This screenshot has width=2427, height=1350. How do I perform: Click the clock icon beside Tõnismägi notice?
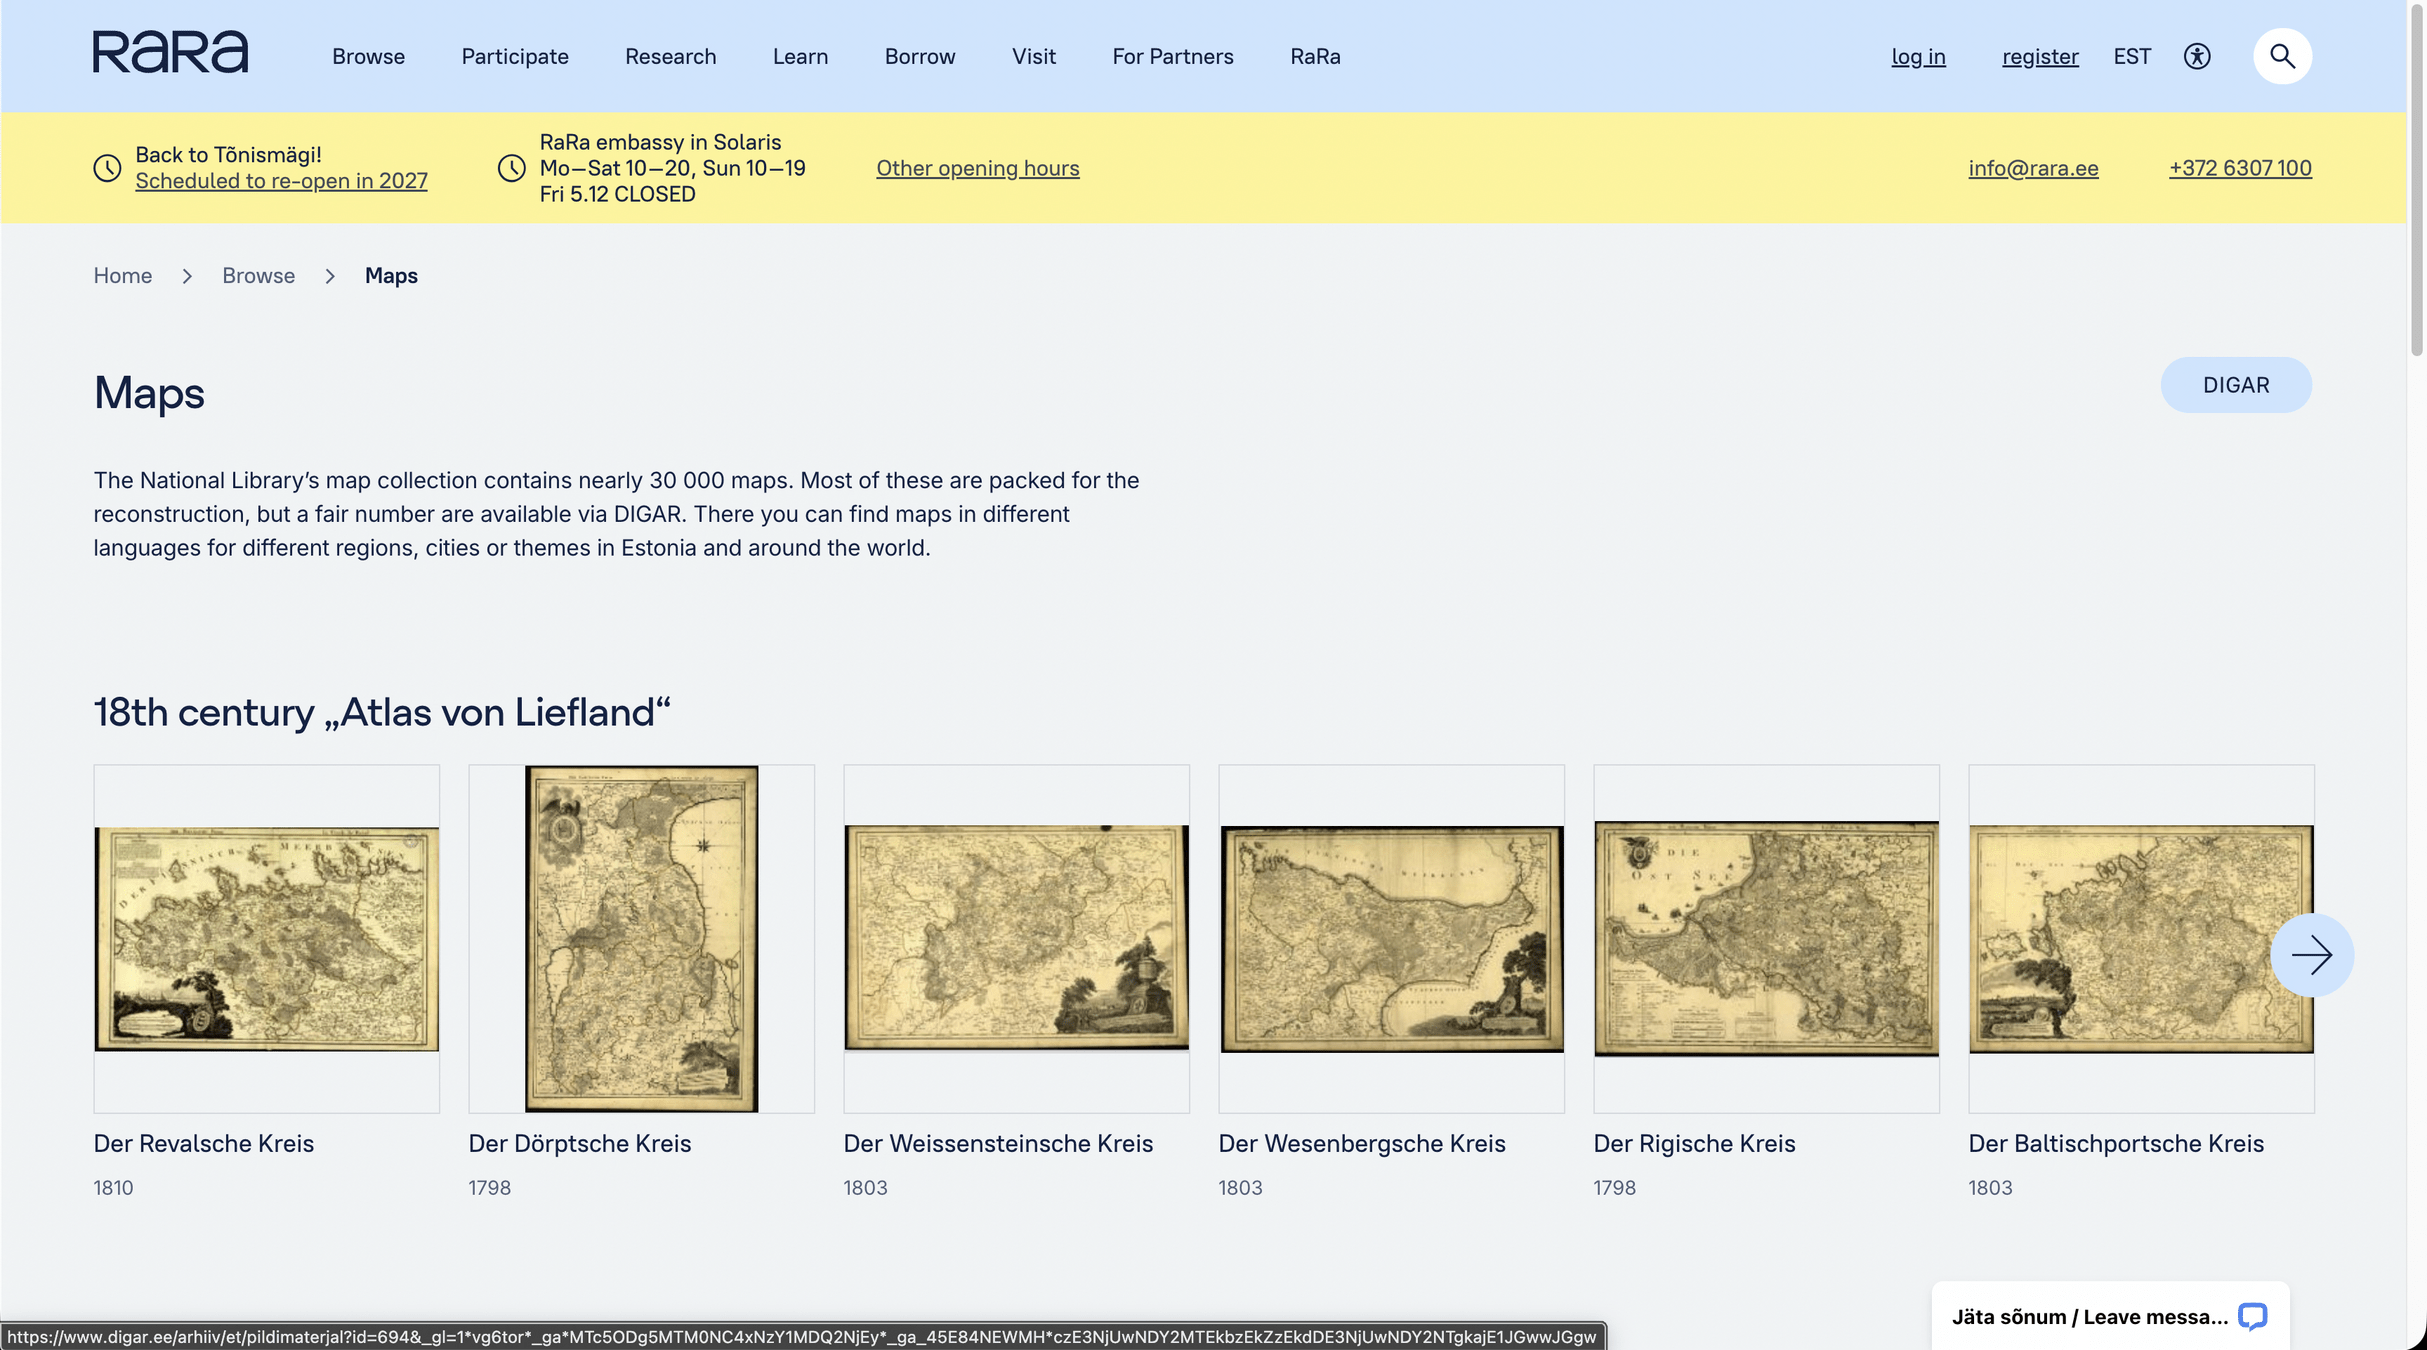[x=107, y=168]
